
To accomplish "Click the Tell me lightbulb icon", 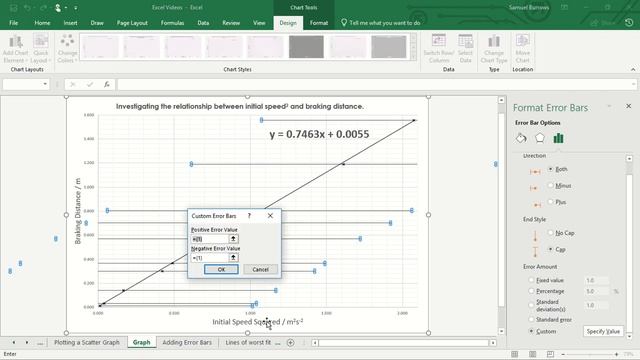I will [x=344, y=23].
